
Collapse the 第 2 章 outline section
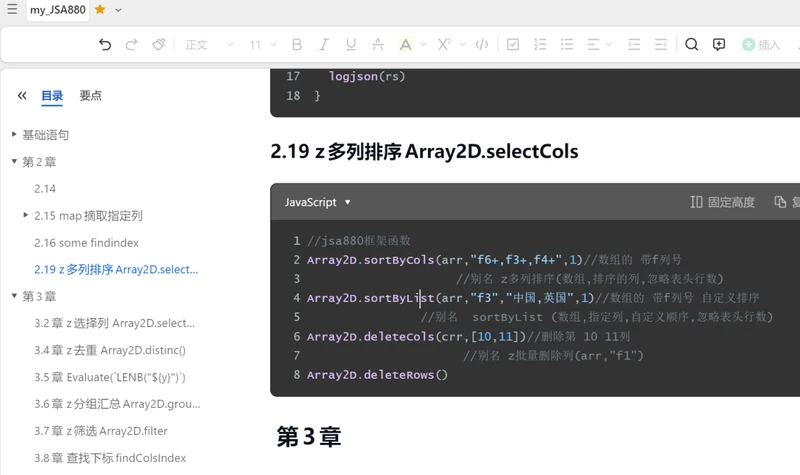click(x=14, y=161)
